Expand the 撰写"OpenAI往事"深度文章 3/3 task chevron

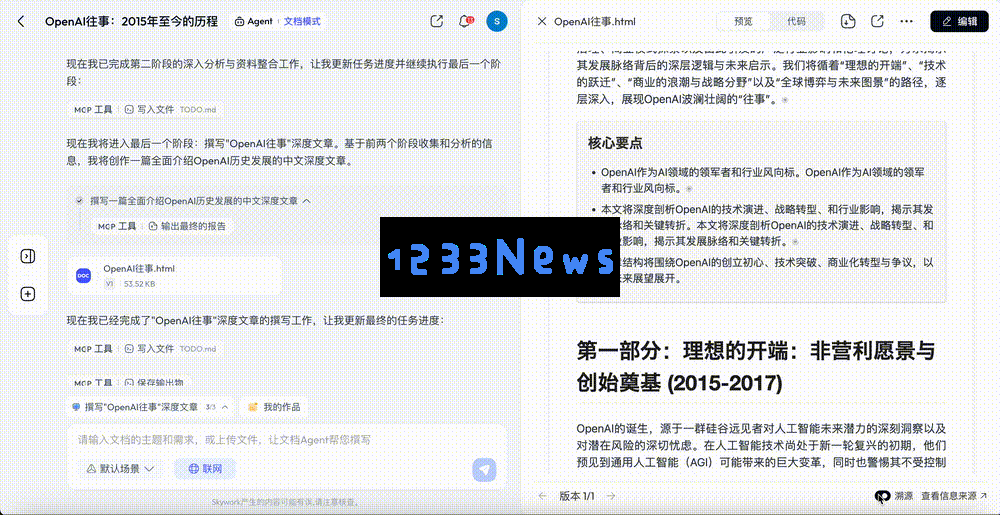point(225,407)
